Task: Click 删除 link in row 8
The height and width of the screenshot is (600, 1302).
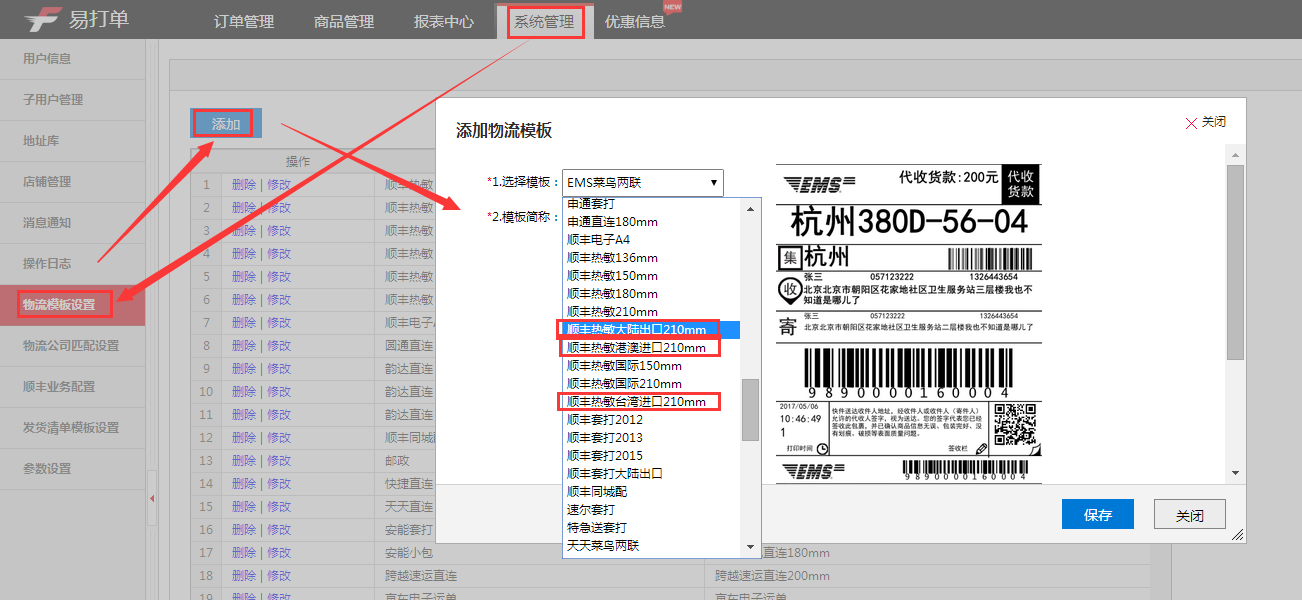Action: tap(244, 346)
